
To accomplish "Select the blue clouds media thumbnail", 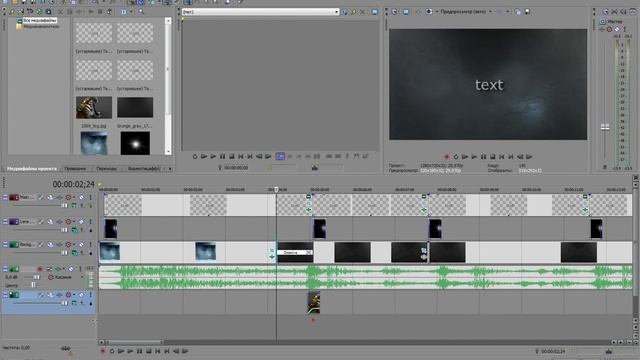I will pyautogui.click(x=94, y=143).
